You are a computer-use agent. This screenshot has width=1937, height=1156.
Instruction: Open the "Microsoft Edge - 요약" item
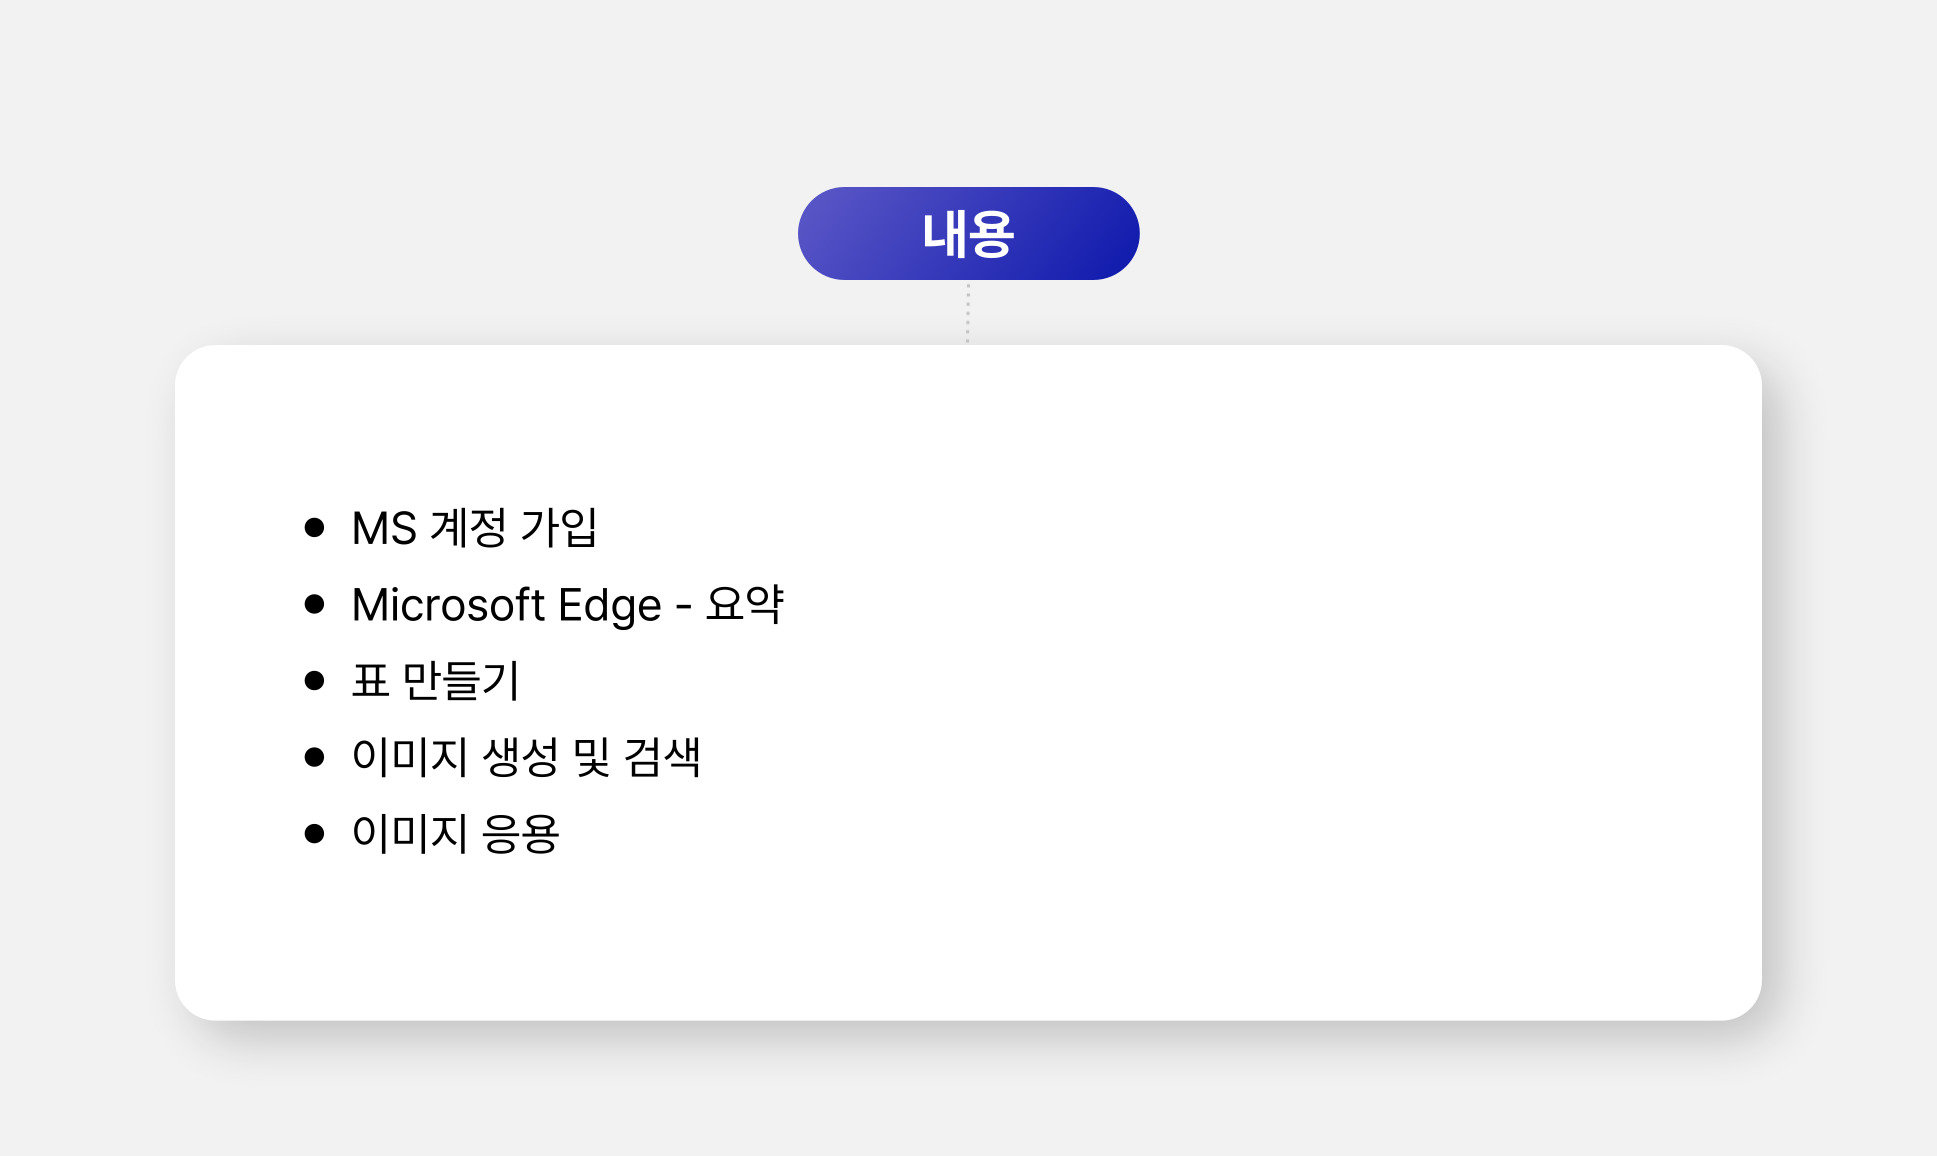[567, 605]
